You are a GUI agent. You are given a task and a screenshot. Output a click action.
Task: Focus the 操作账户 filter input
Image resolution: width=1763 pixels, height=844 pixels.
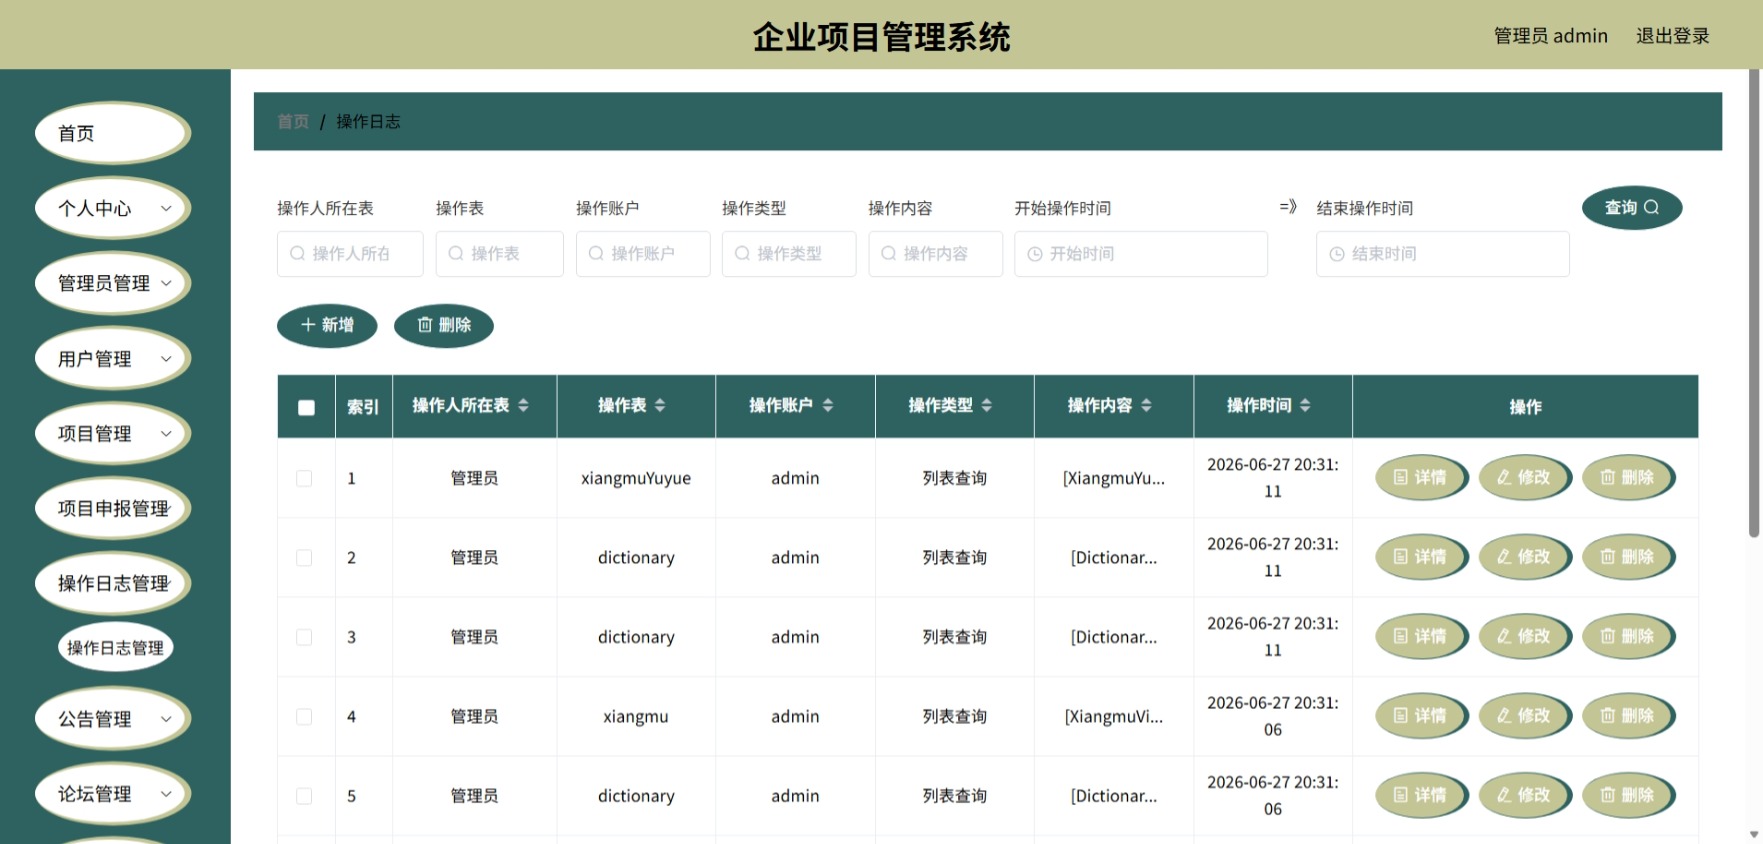(x=643, y=254)
